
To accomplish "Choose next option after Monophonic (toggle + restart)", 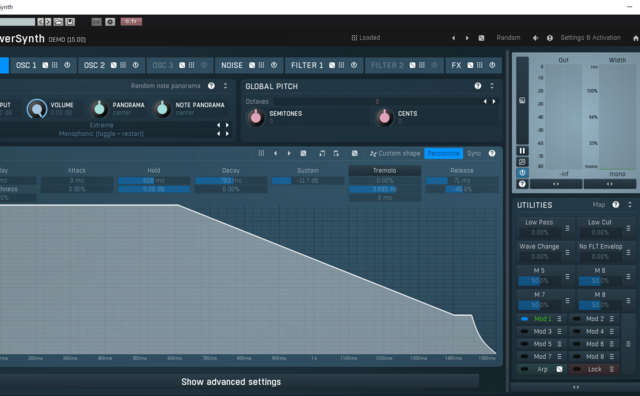I will coord(227,133).
